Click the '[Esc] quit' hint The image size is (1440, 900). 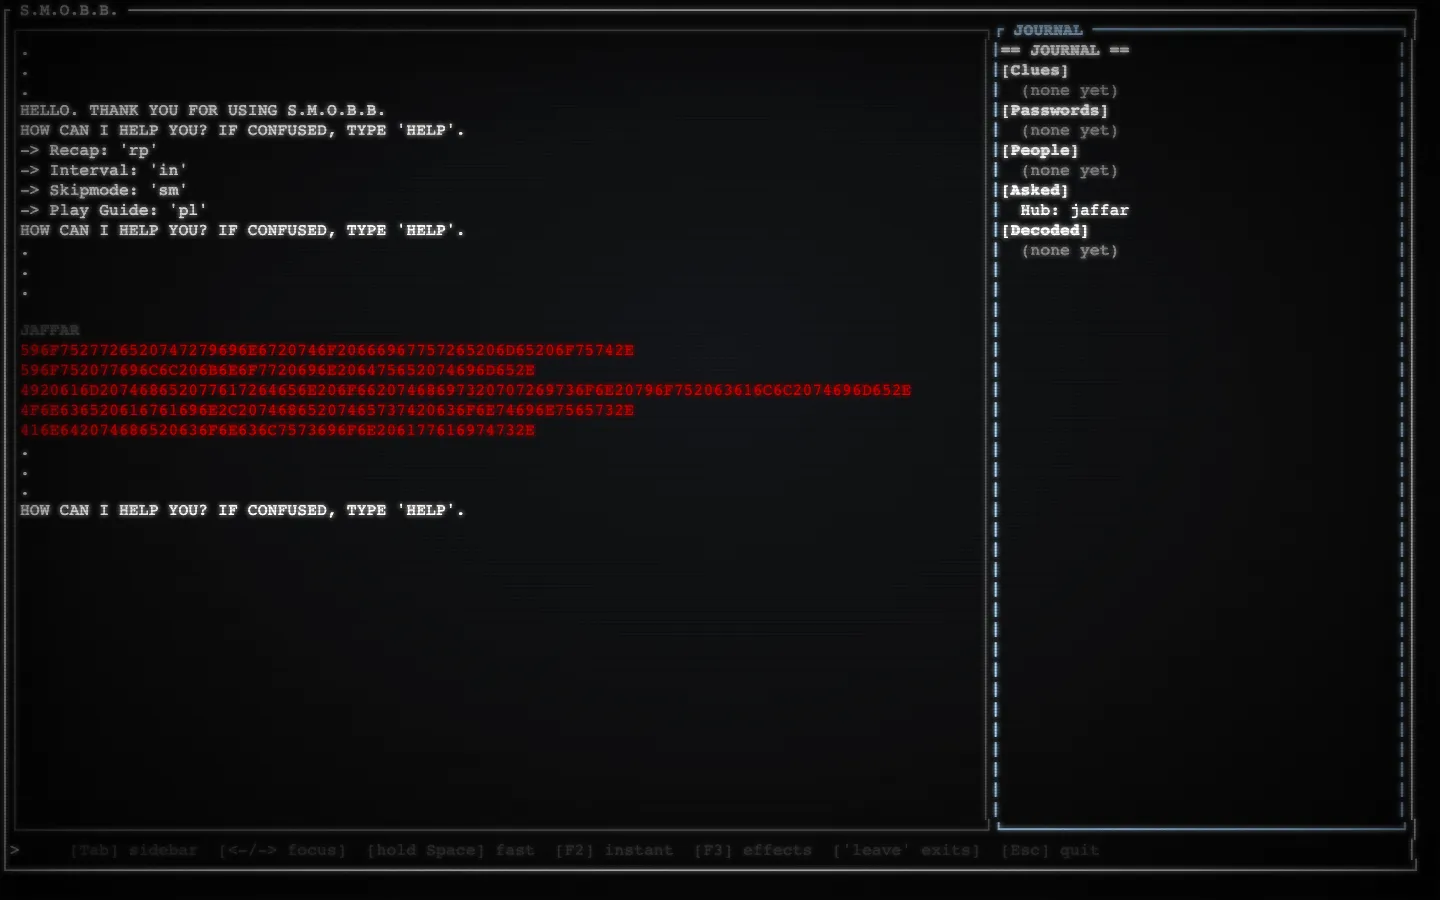pos(1050,850)
